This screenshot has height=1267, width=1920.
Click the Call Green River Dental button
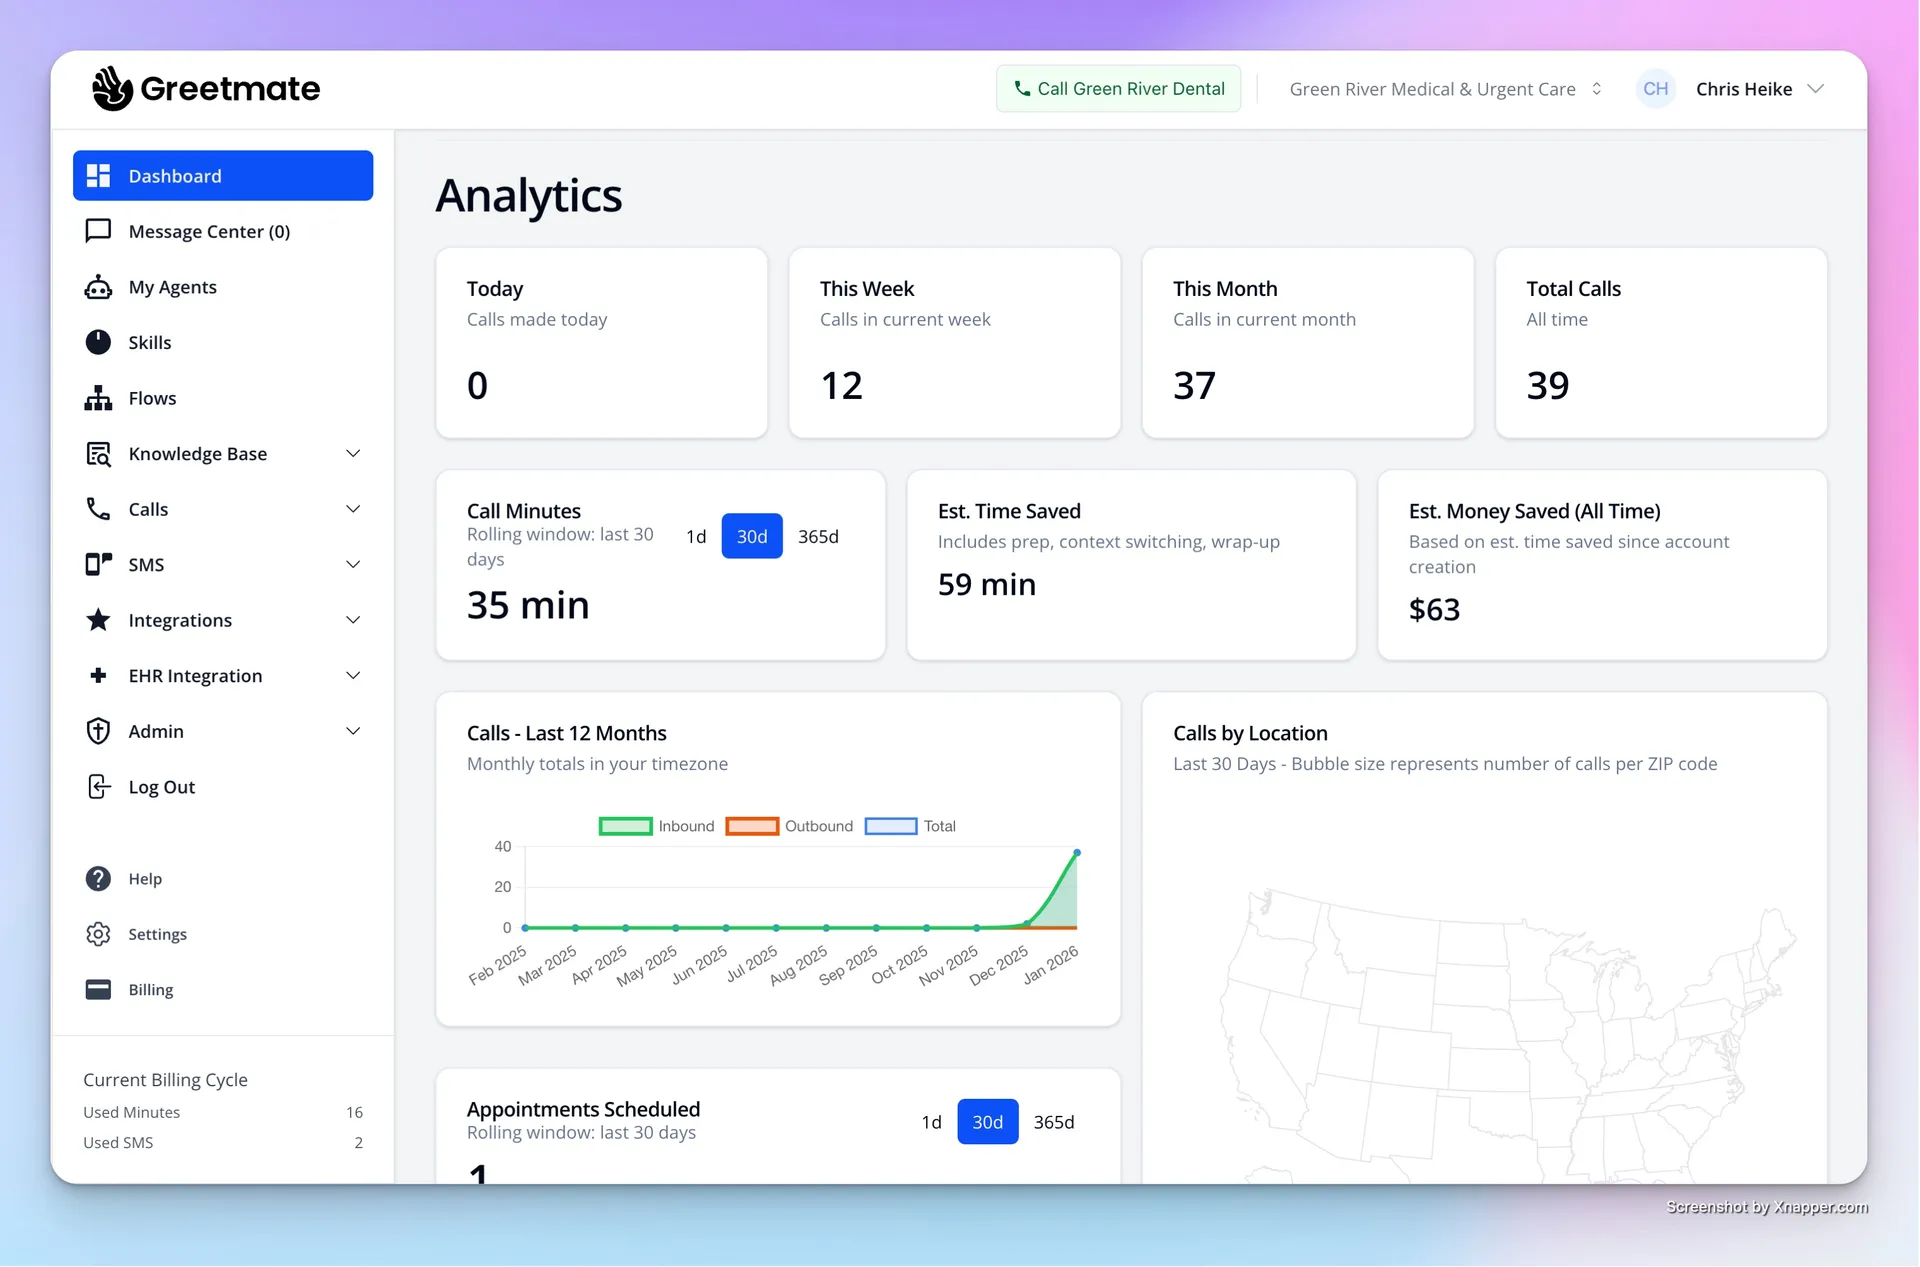tap(1118, 88)
